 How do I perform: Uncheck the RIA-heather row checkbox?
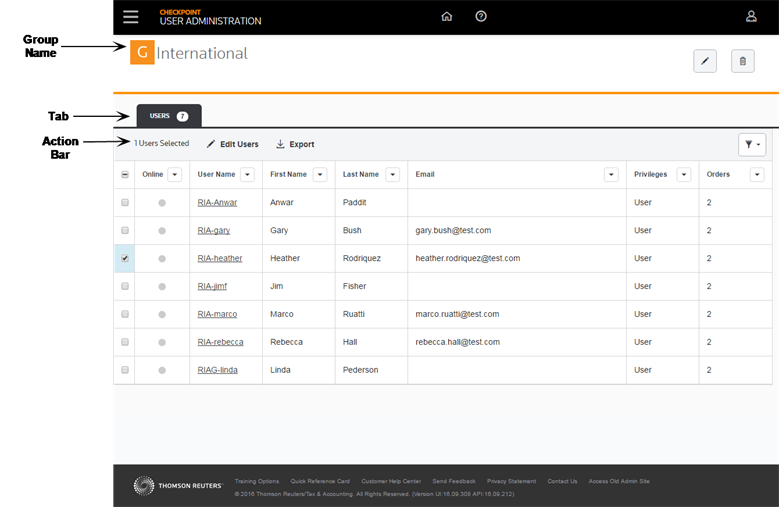[x=125, y=258]
